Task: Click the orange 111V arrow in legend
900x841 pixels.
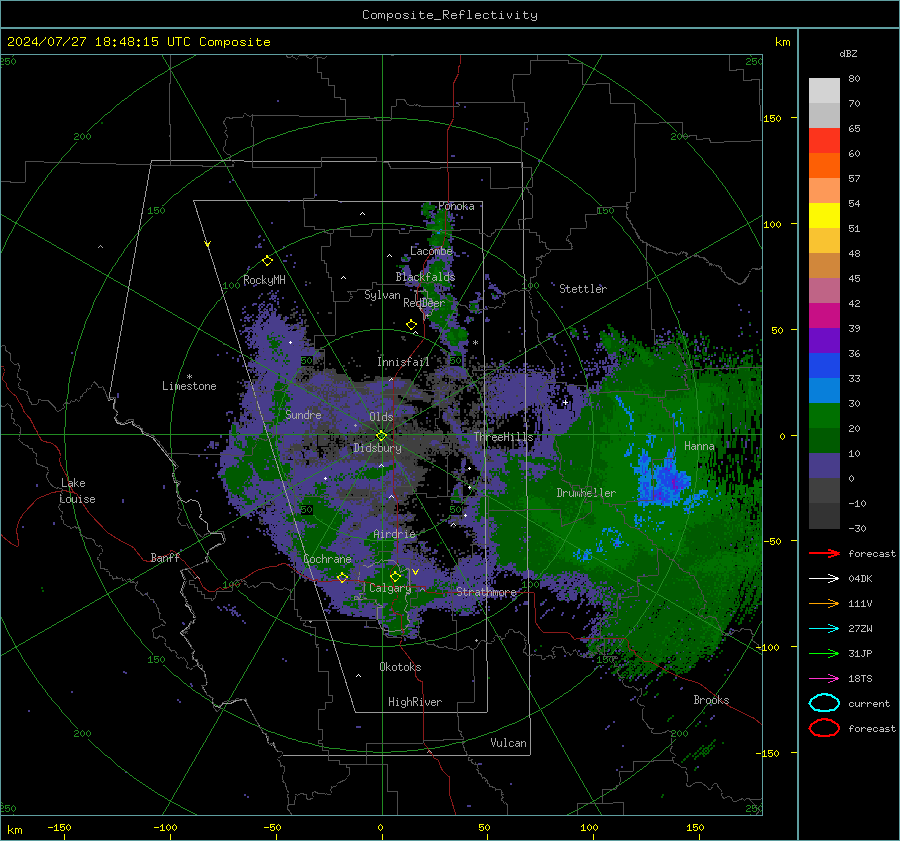Action: coord(824,603)
